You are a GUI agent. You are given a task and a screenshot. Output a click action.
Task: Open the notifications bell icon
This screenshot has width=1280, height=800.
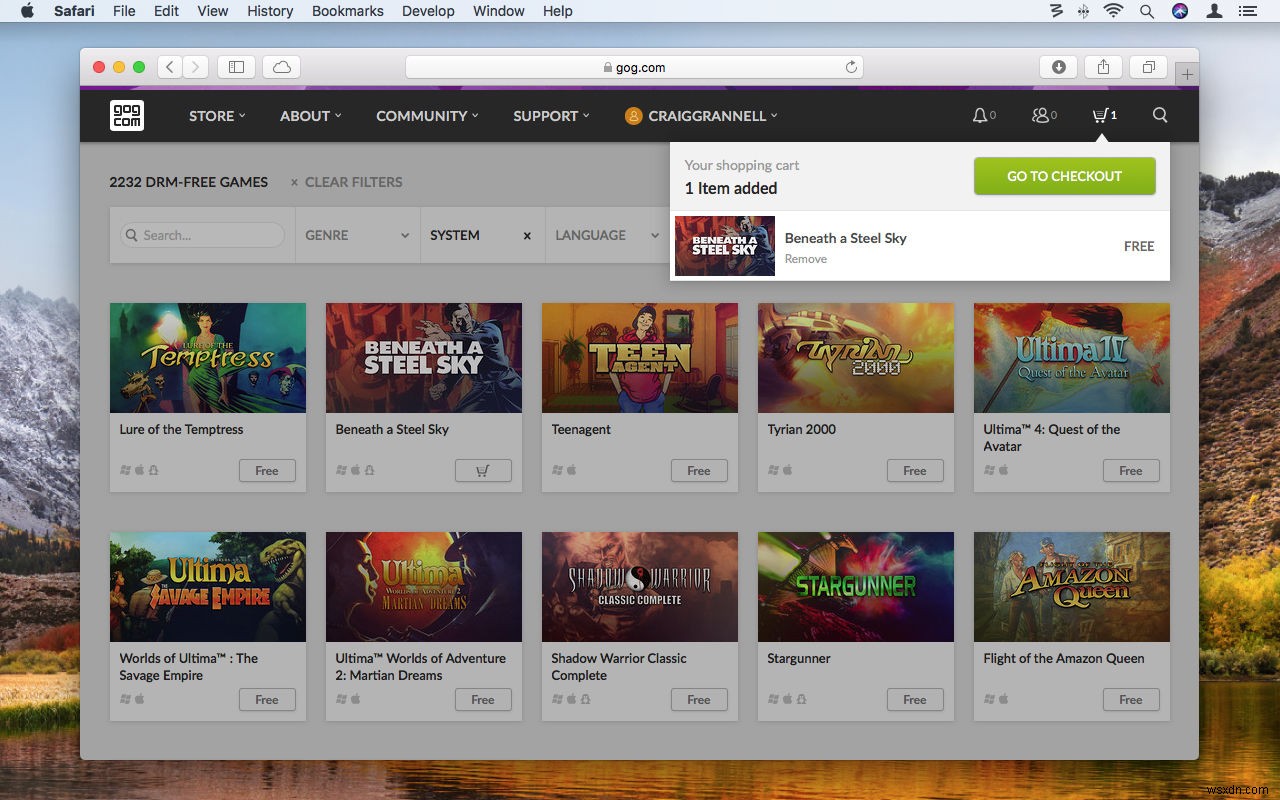(980, 115)
